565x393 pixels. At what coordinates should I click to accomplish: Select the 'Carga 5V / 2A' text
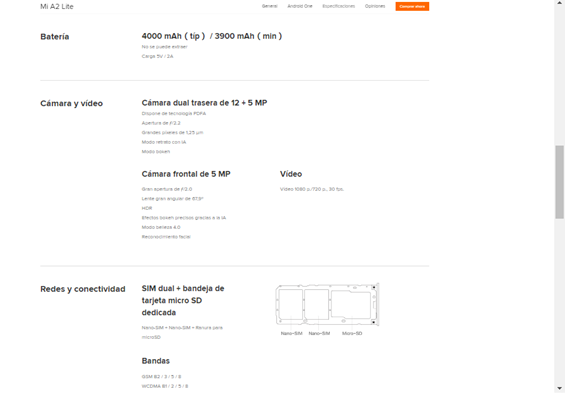click(x=157, y=57)
